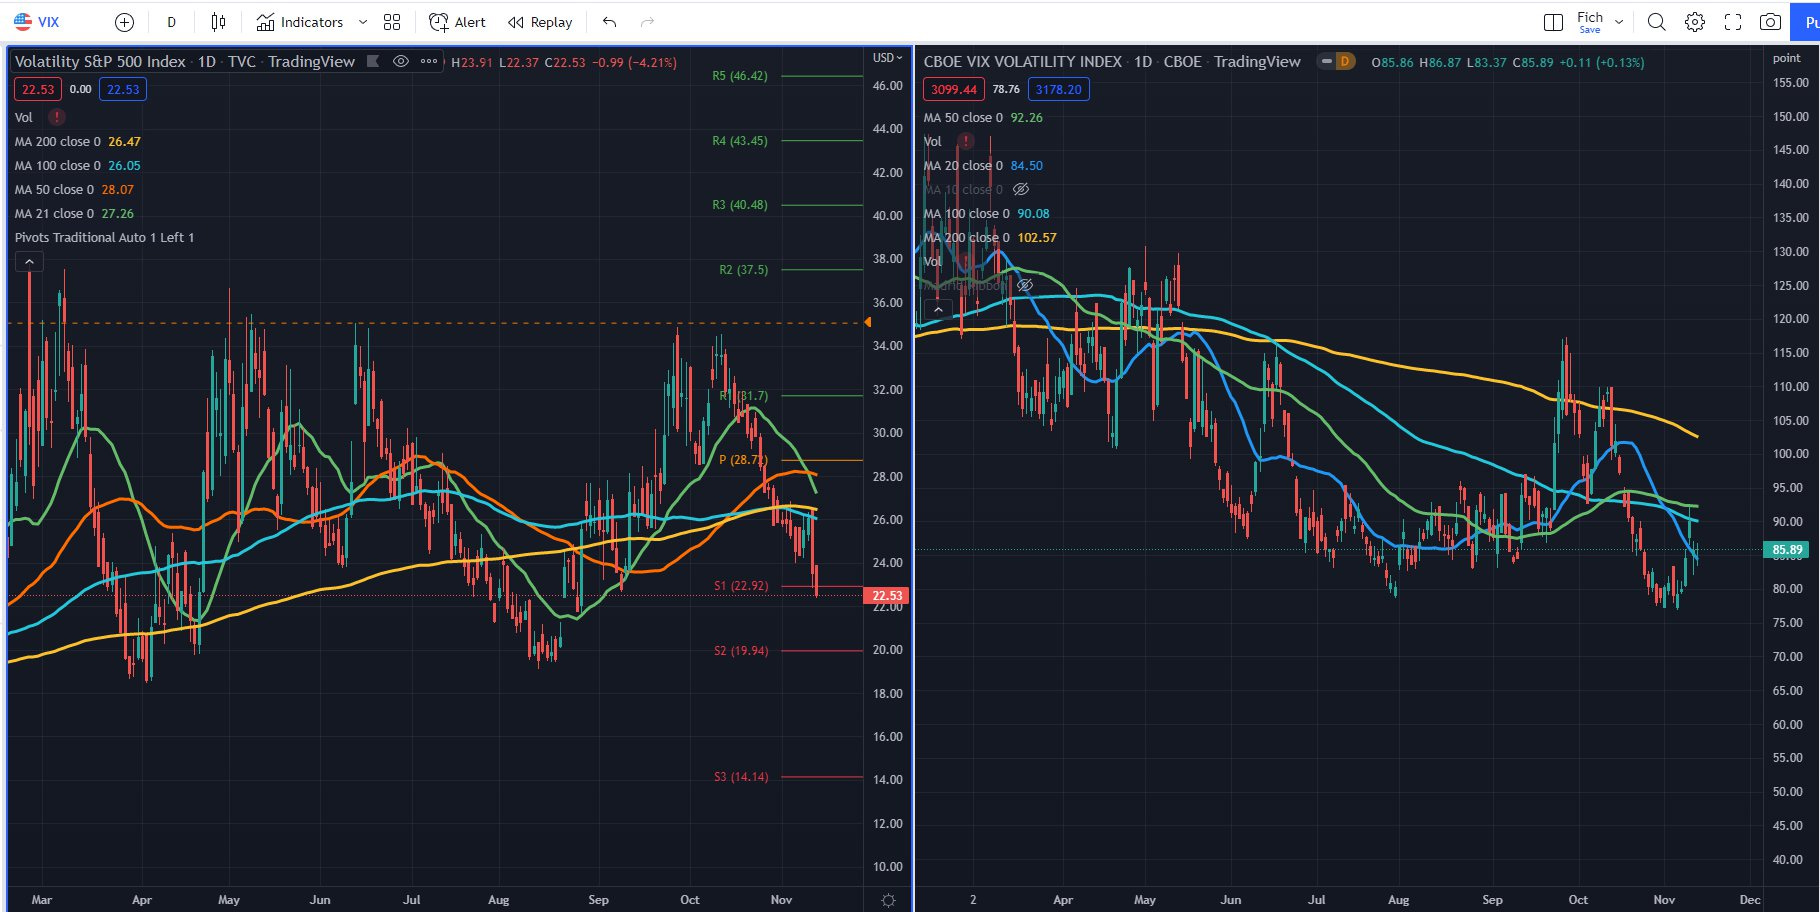This screenshot has width=1820, height=912.
Task: Click the add symbol plus icon
Action: (124, 22)
